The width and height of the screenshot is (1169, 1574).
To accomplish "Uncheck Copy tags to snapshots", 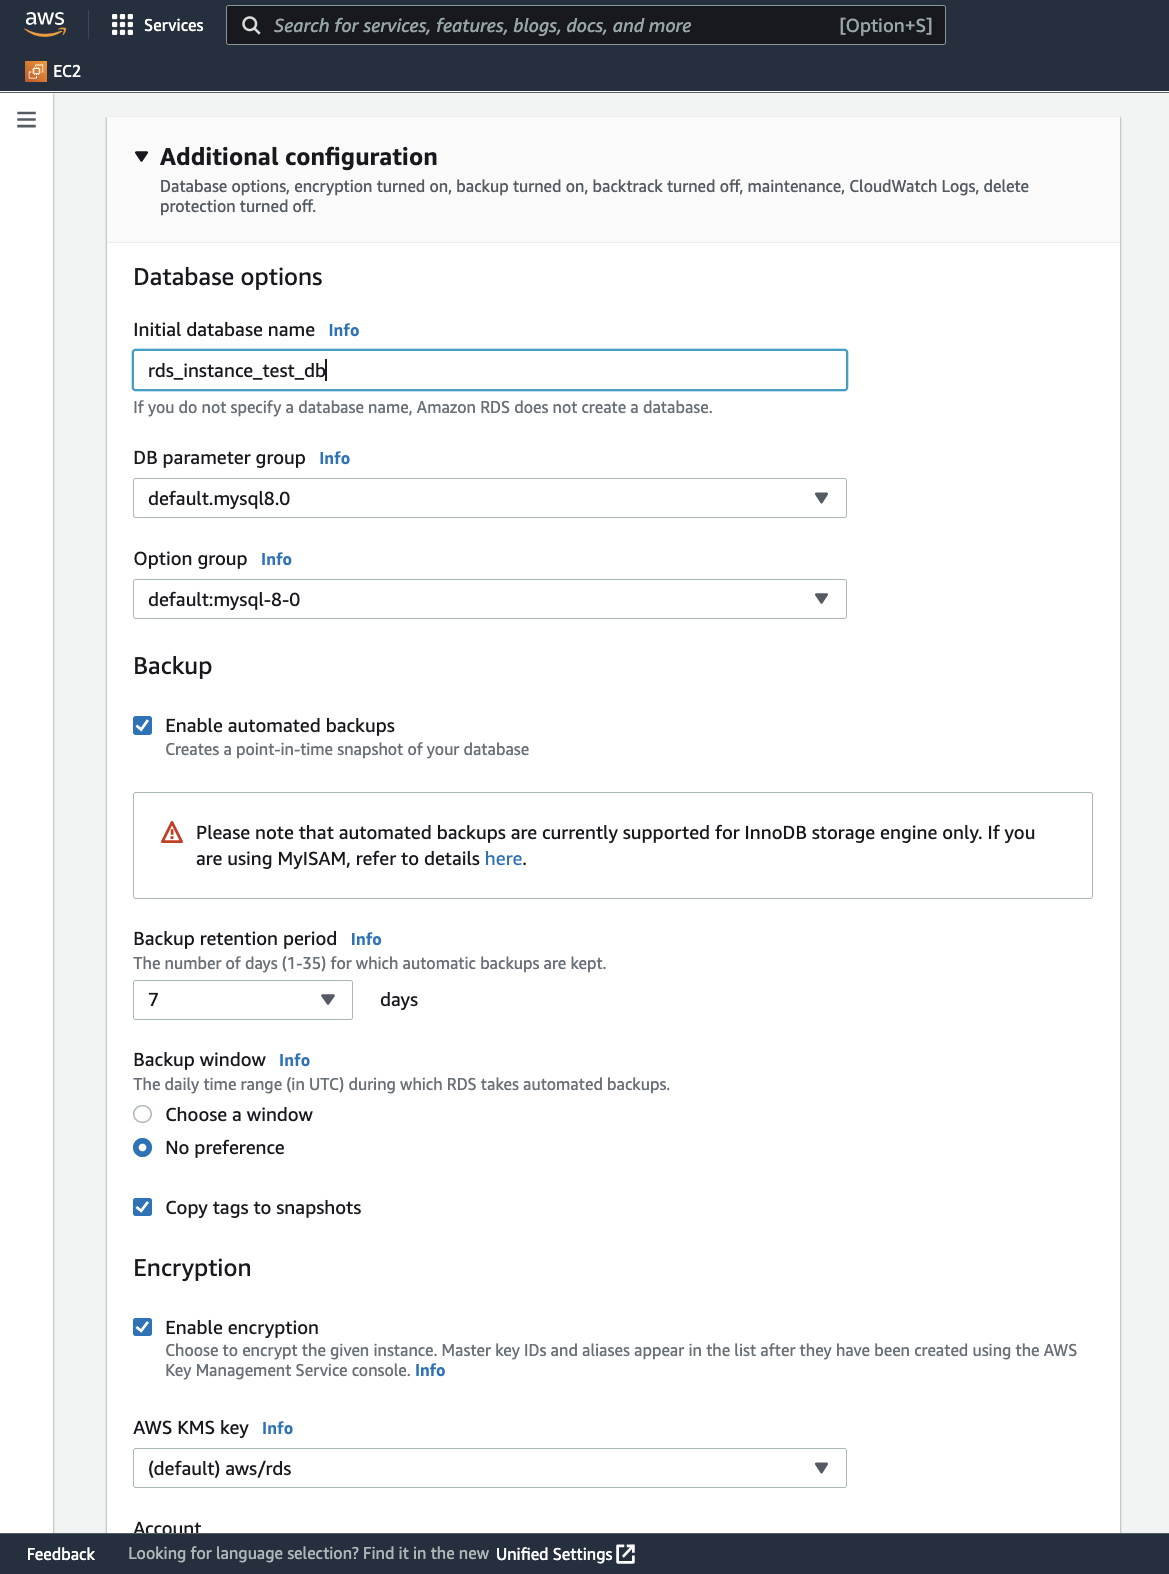I will (143, 1207).
